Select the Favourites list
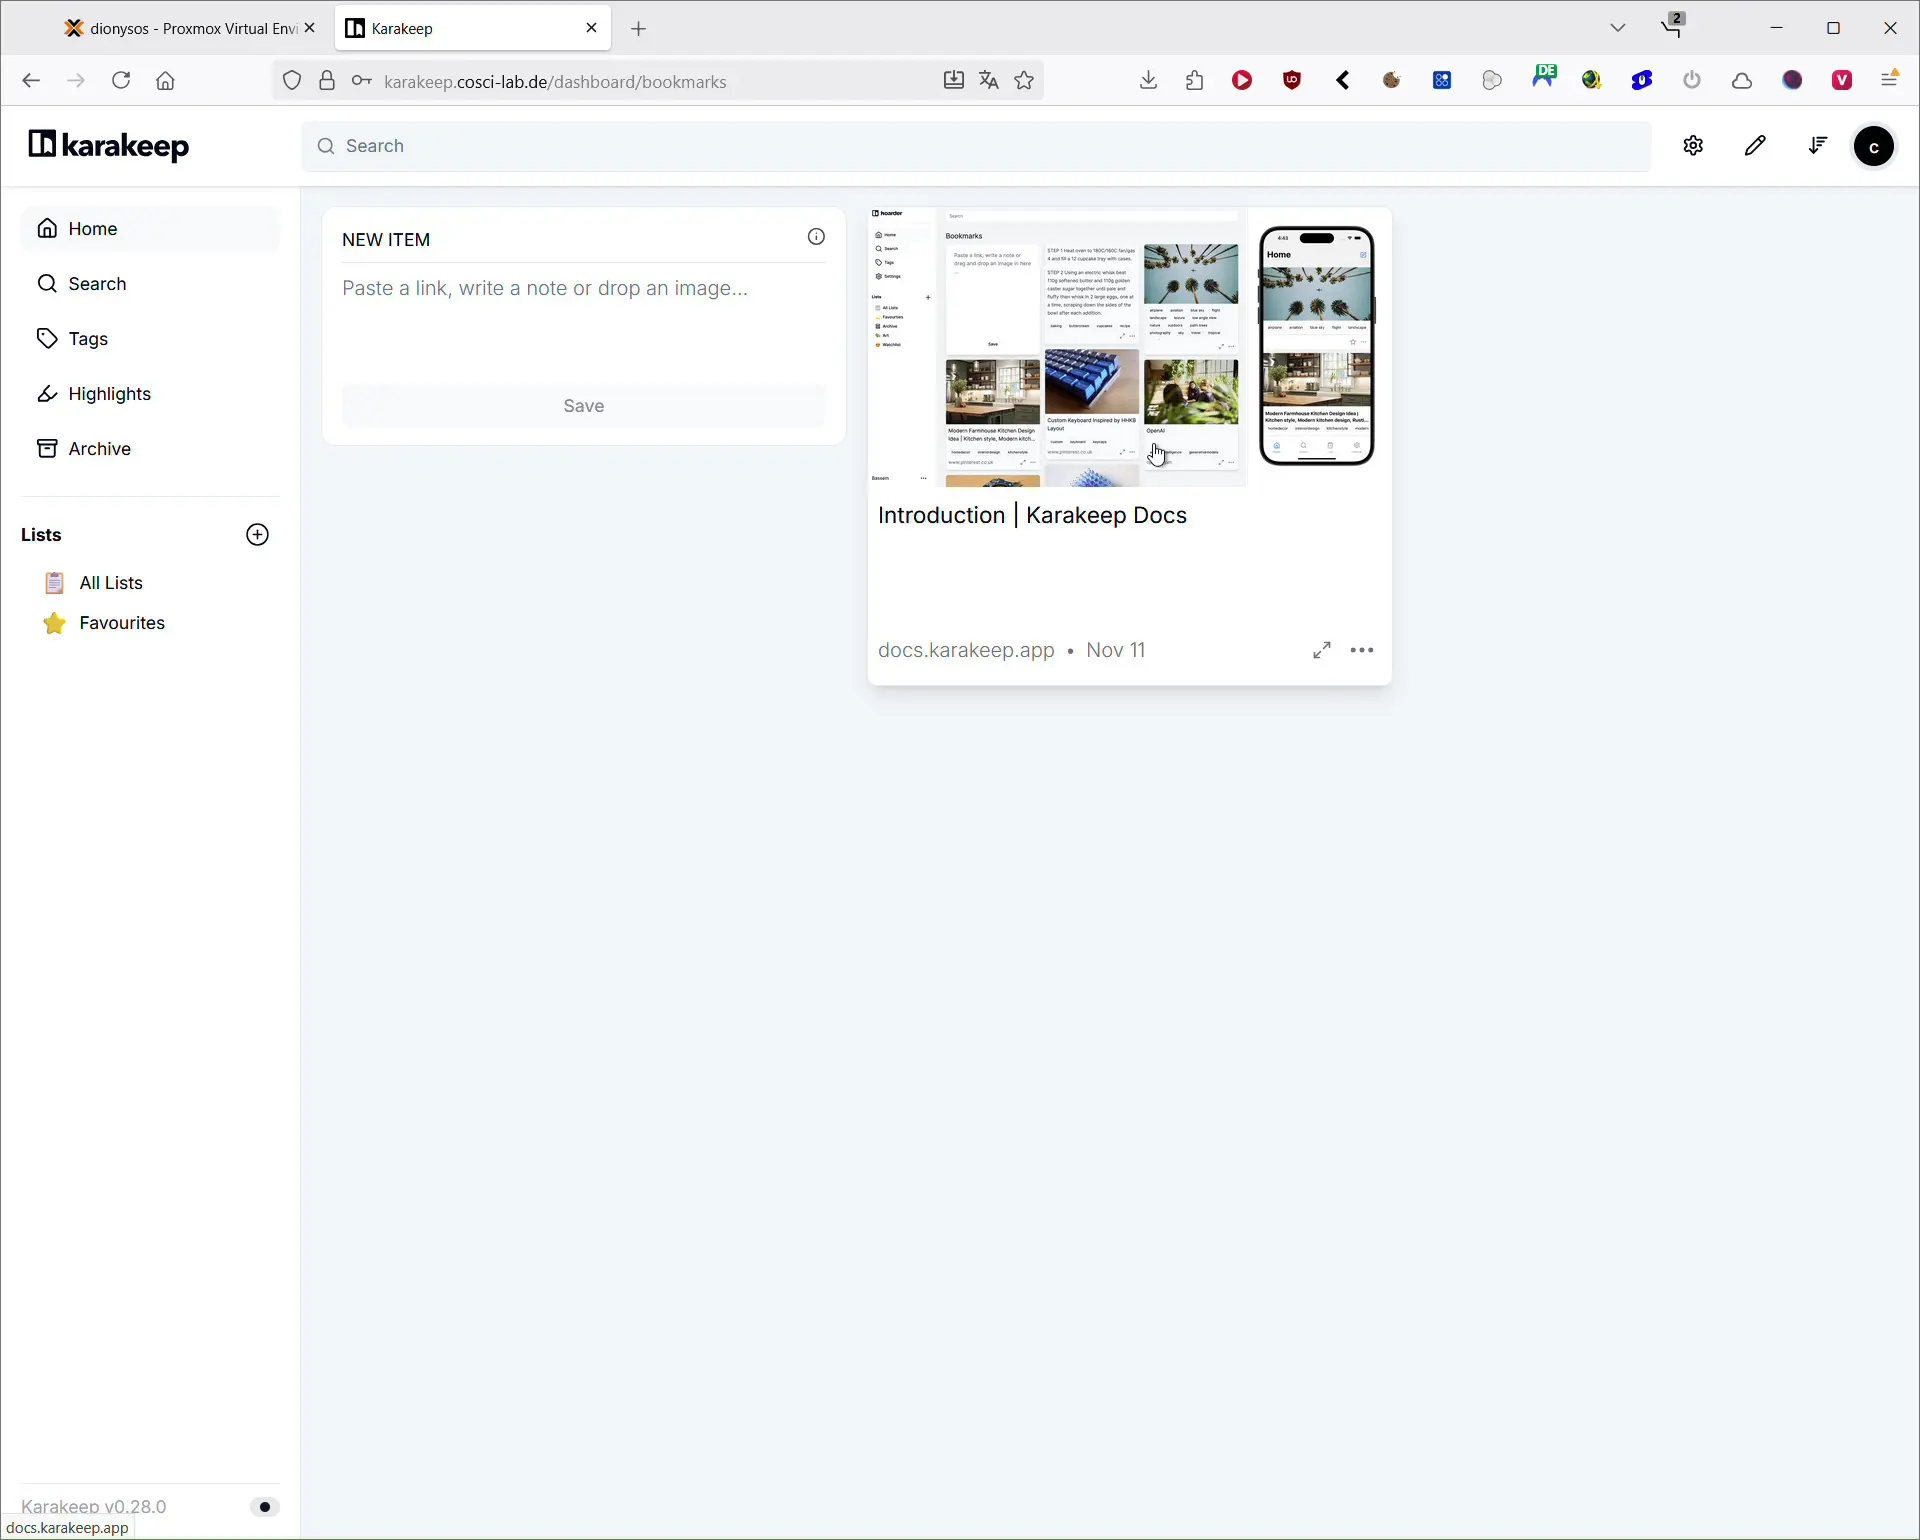Image resolution: width=1920 pixels, height=1540 pixels. (122, 623)
